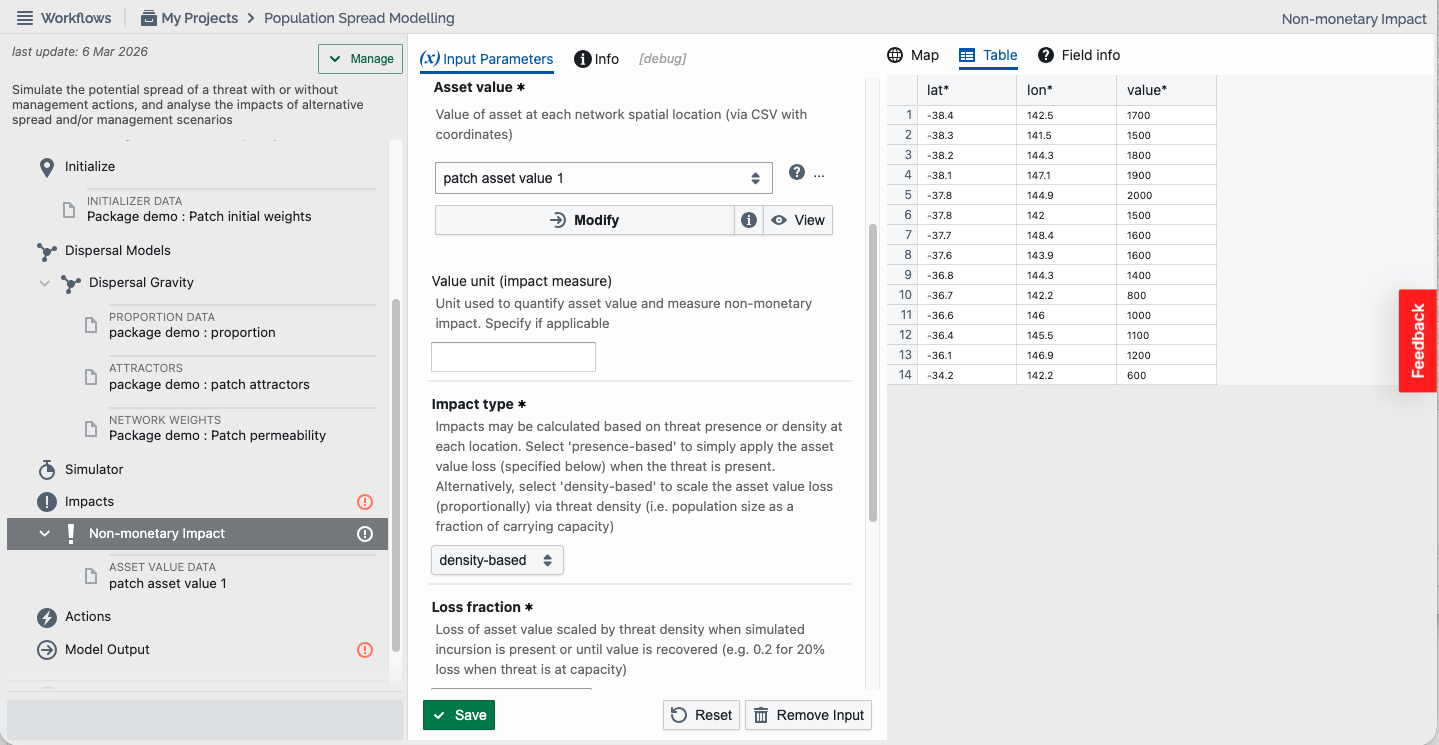Click the info icon beside Modify
Image resolution: width=1439 pixels, height=745 pixels.
click(749, 220)
